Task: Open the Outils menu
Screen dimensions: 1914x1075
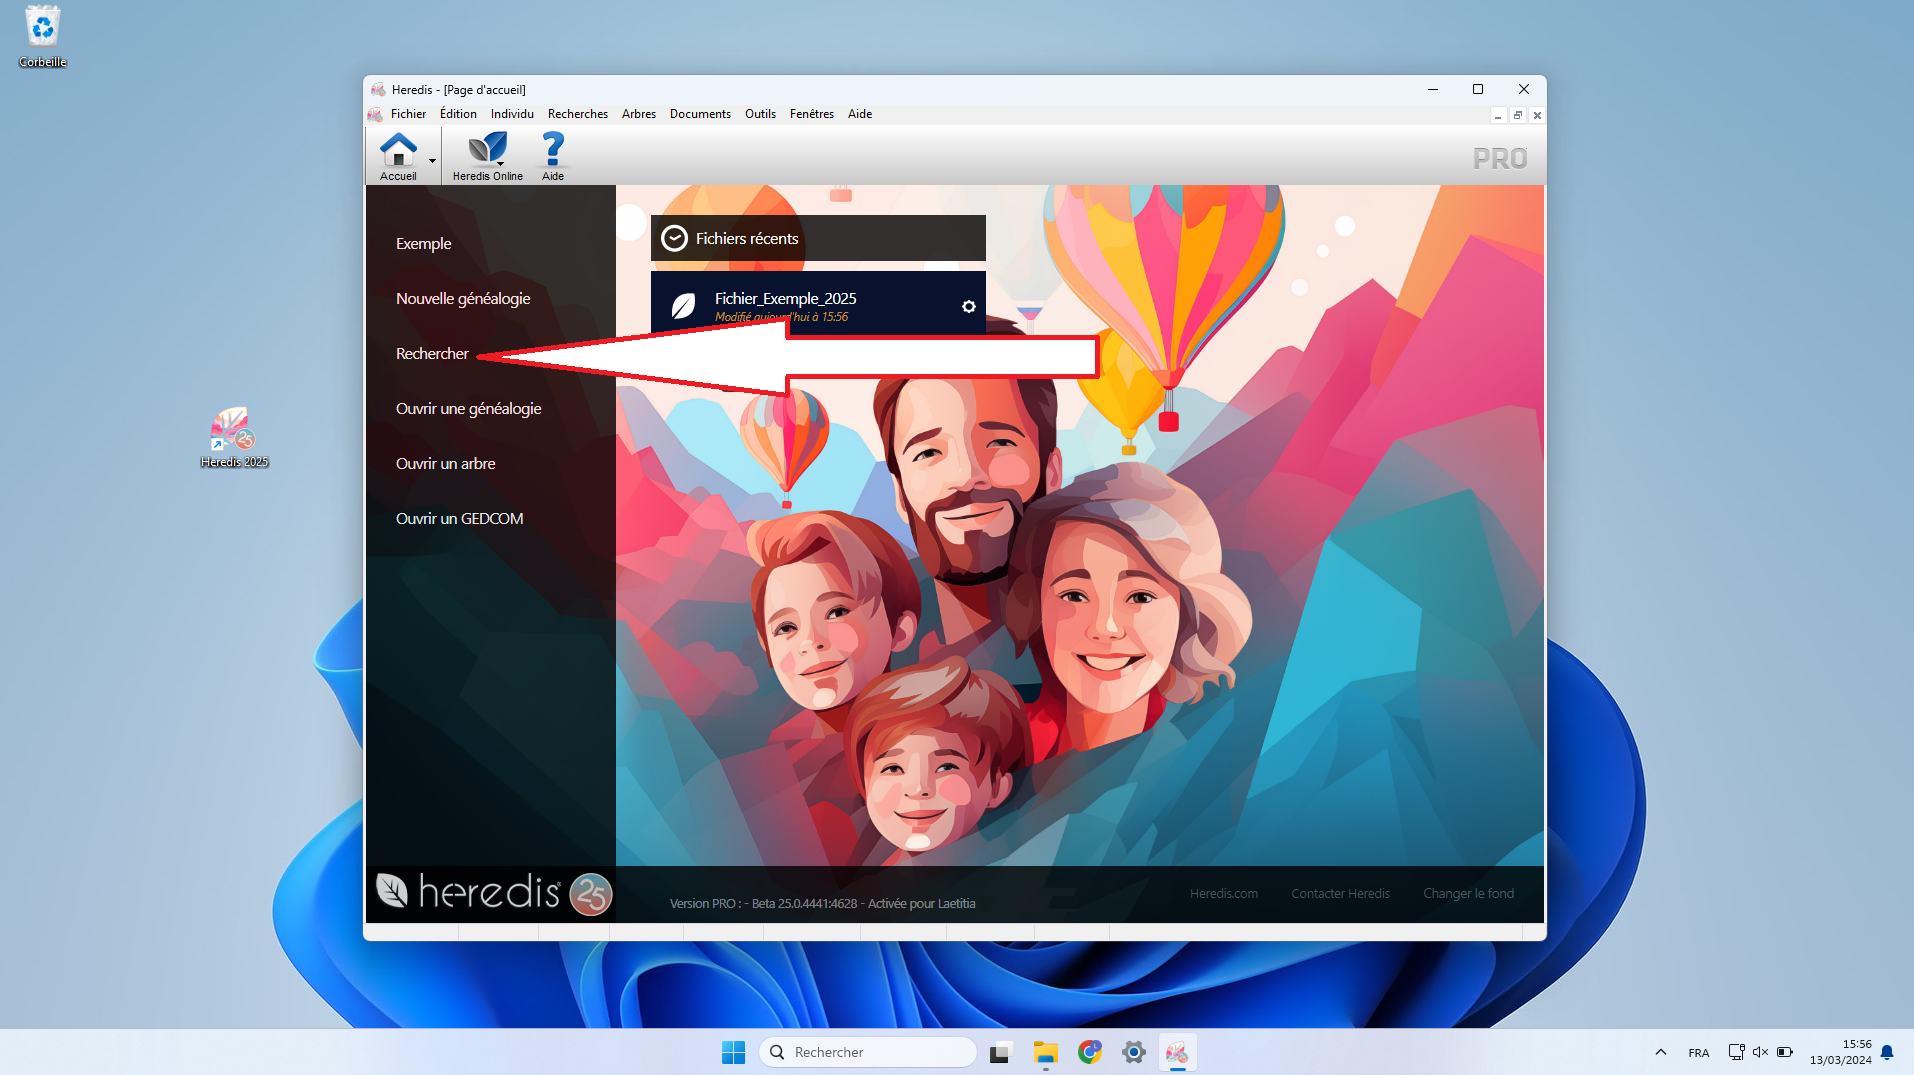Action: [x=760, y=114]
